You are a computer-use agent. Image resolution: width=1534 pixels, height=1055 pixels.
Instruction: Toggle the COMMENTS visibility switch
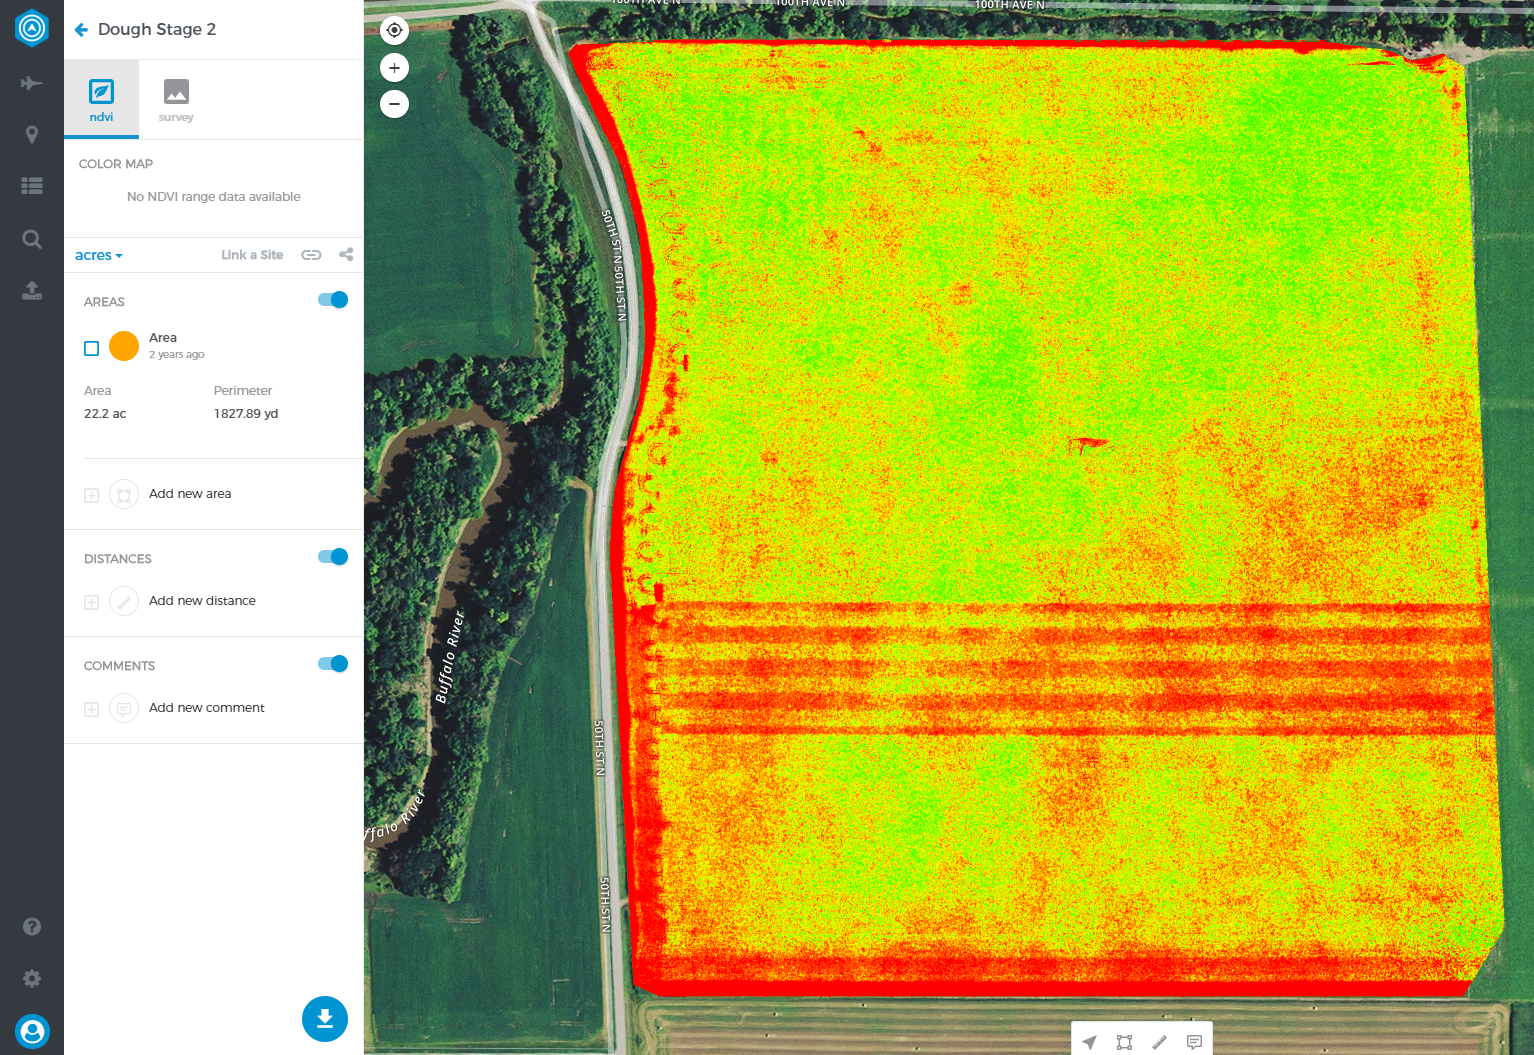pyautogui.click(x=333, y=664)
